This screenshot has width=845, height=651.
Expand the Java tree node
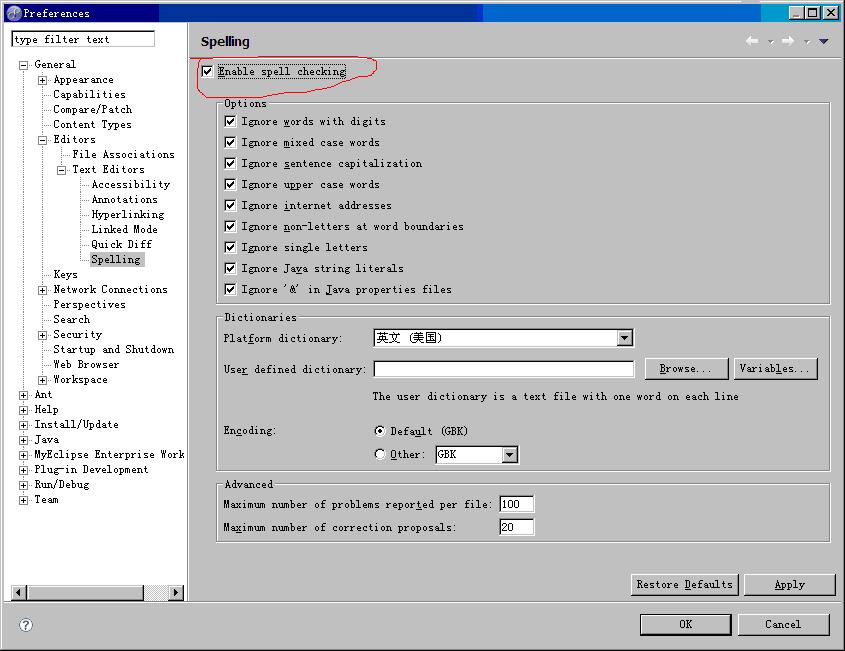point(24,440)
